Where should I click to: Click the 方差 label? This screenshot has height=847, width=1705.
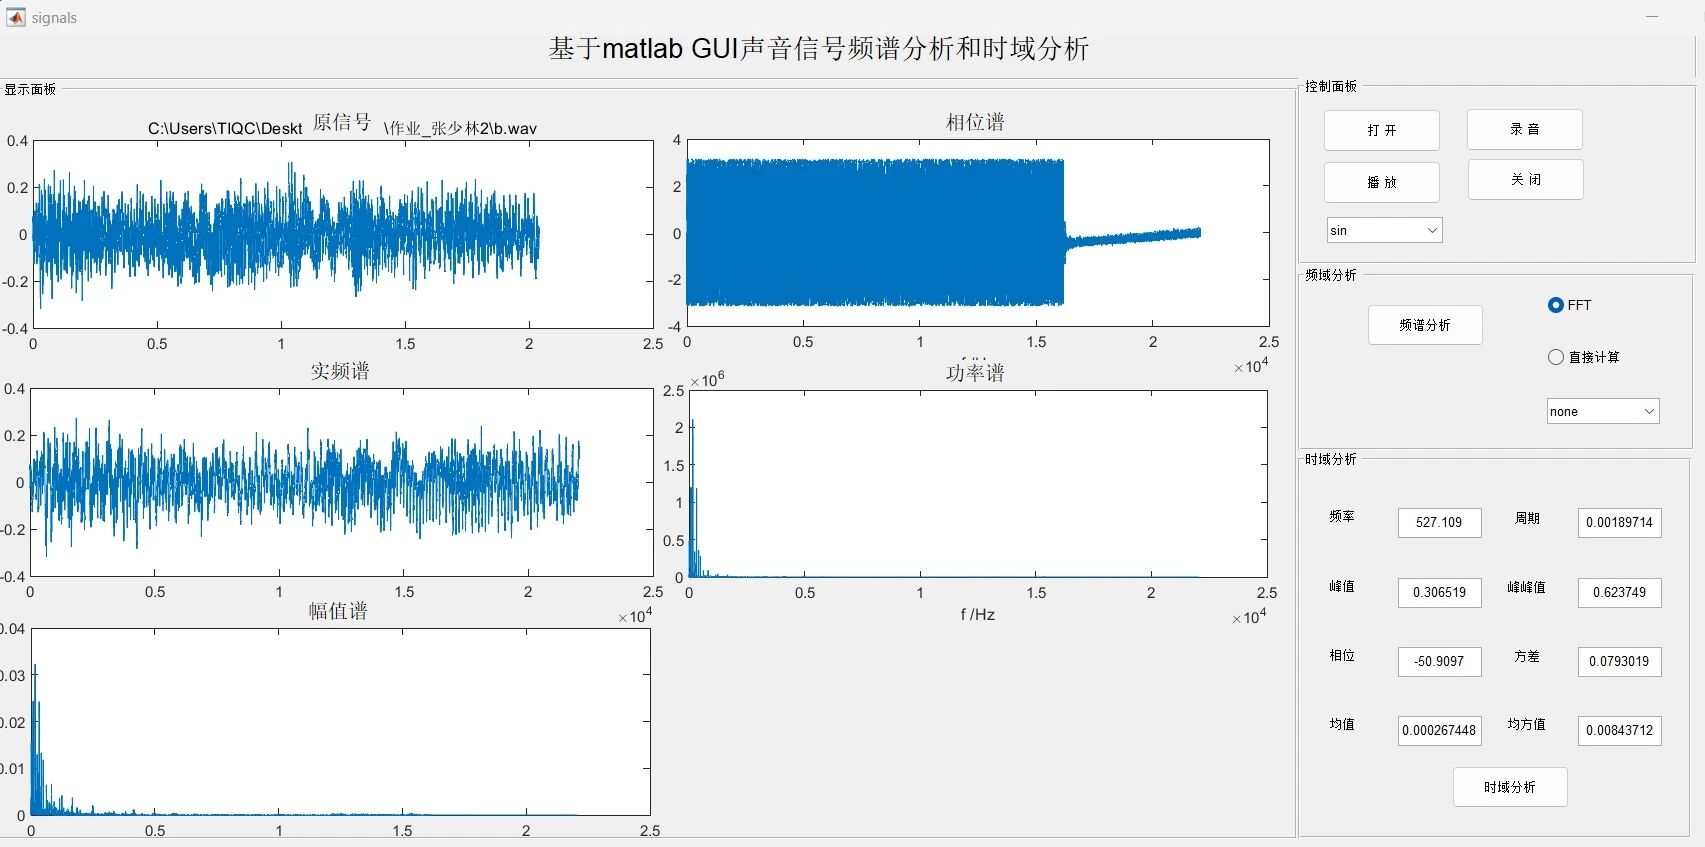(1527, 656)
